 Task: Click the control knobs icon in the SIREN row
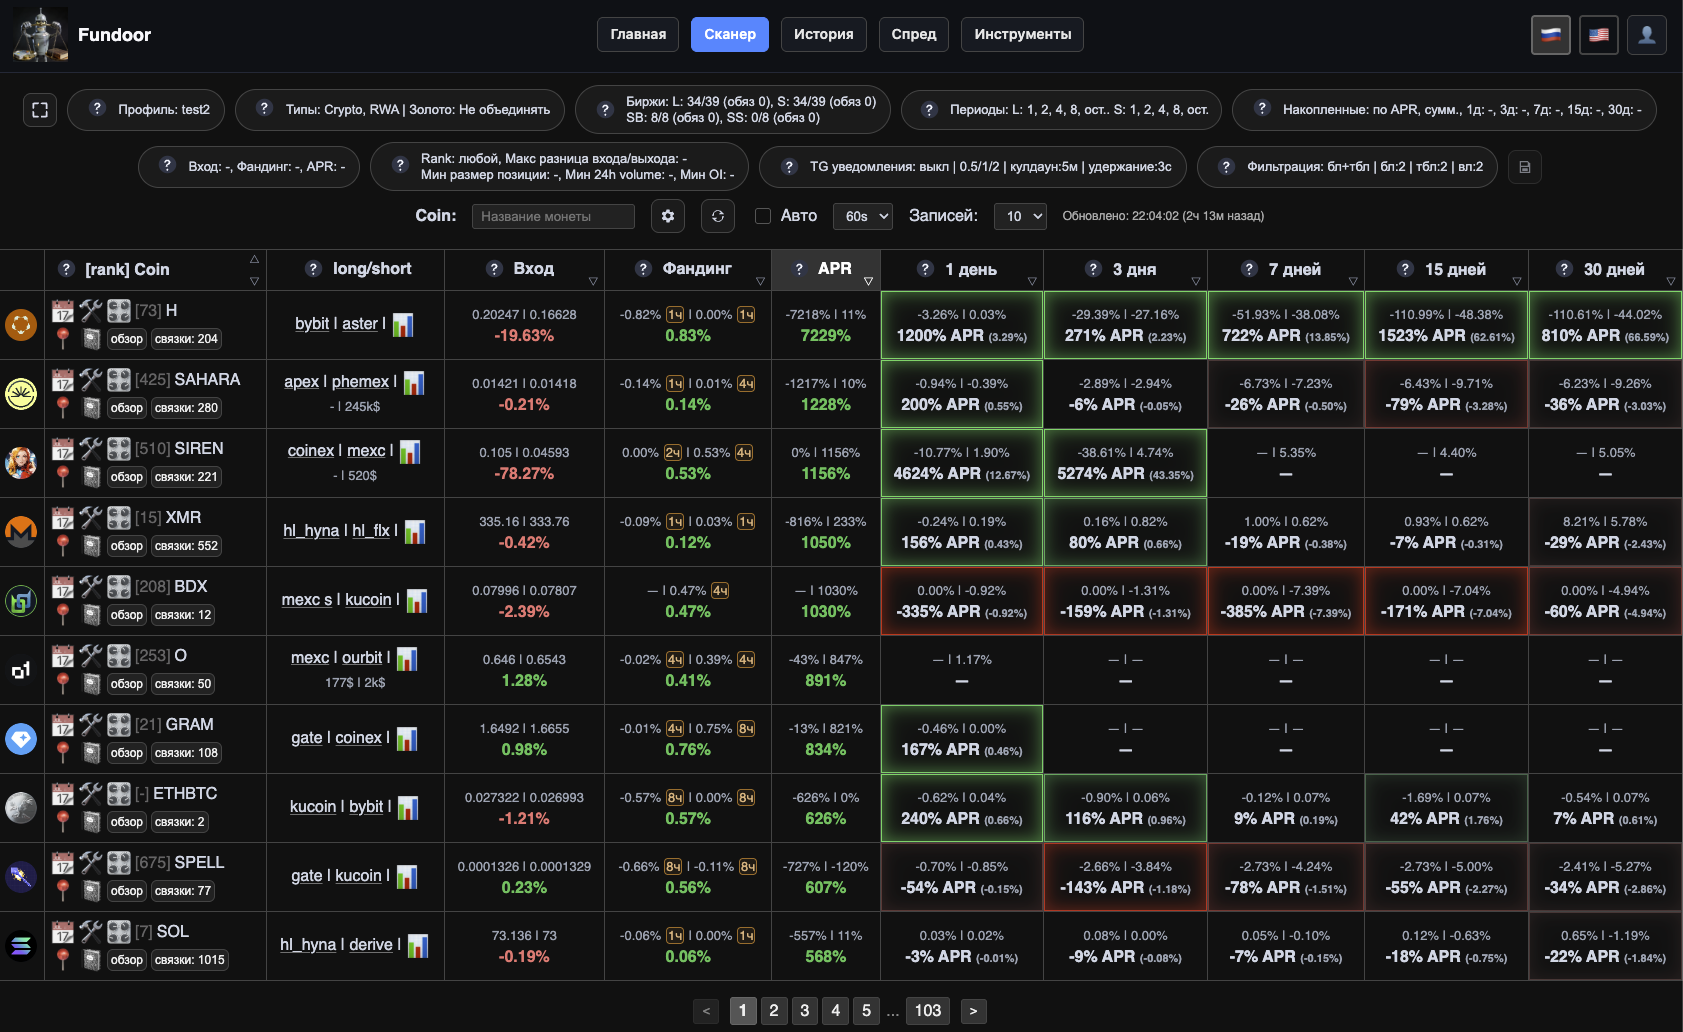pos(119,449)
